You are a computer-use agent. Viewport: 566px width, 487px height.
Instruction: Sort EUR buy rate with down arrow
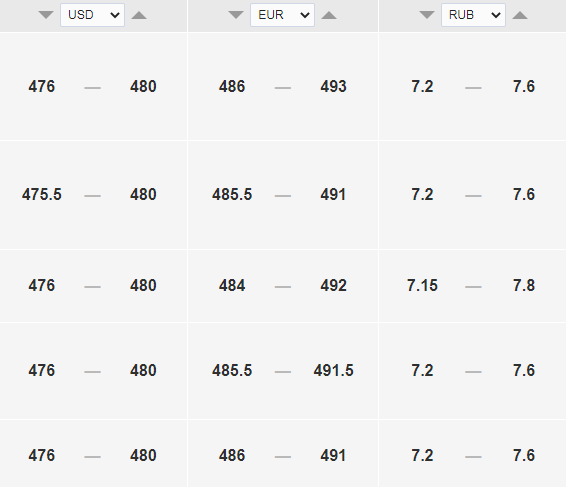236,15
